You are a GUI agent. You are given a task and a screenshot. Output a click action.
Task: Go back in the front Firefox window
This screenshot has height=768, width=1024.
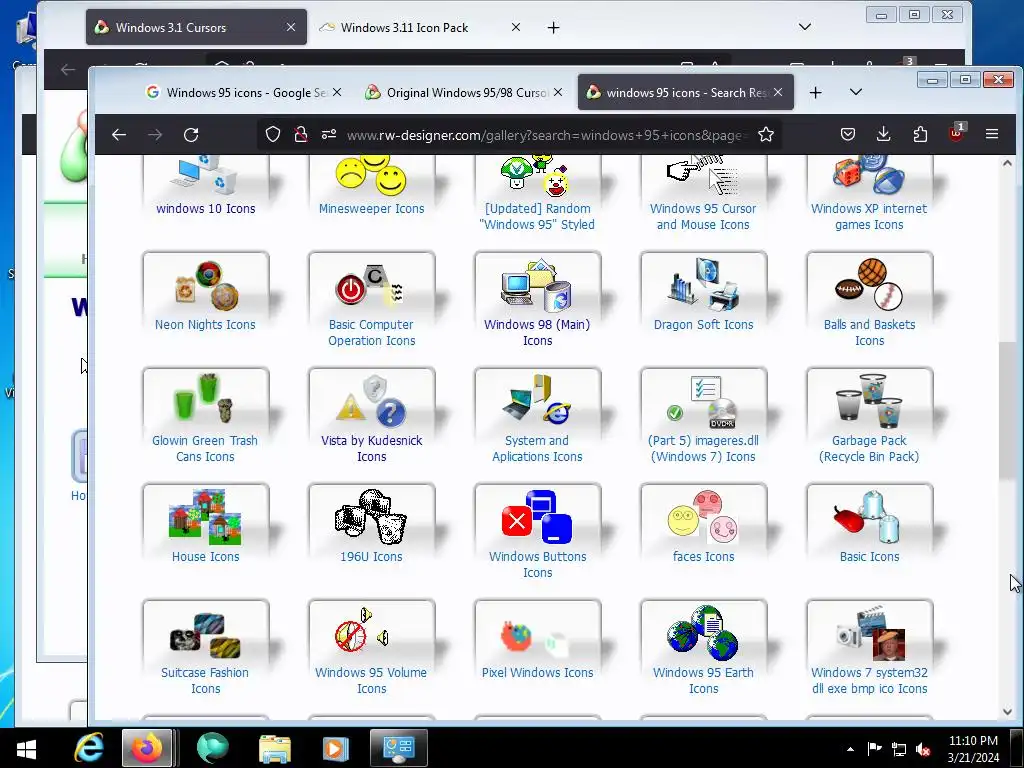(118, 135)
